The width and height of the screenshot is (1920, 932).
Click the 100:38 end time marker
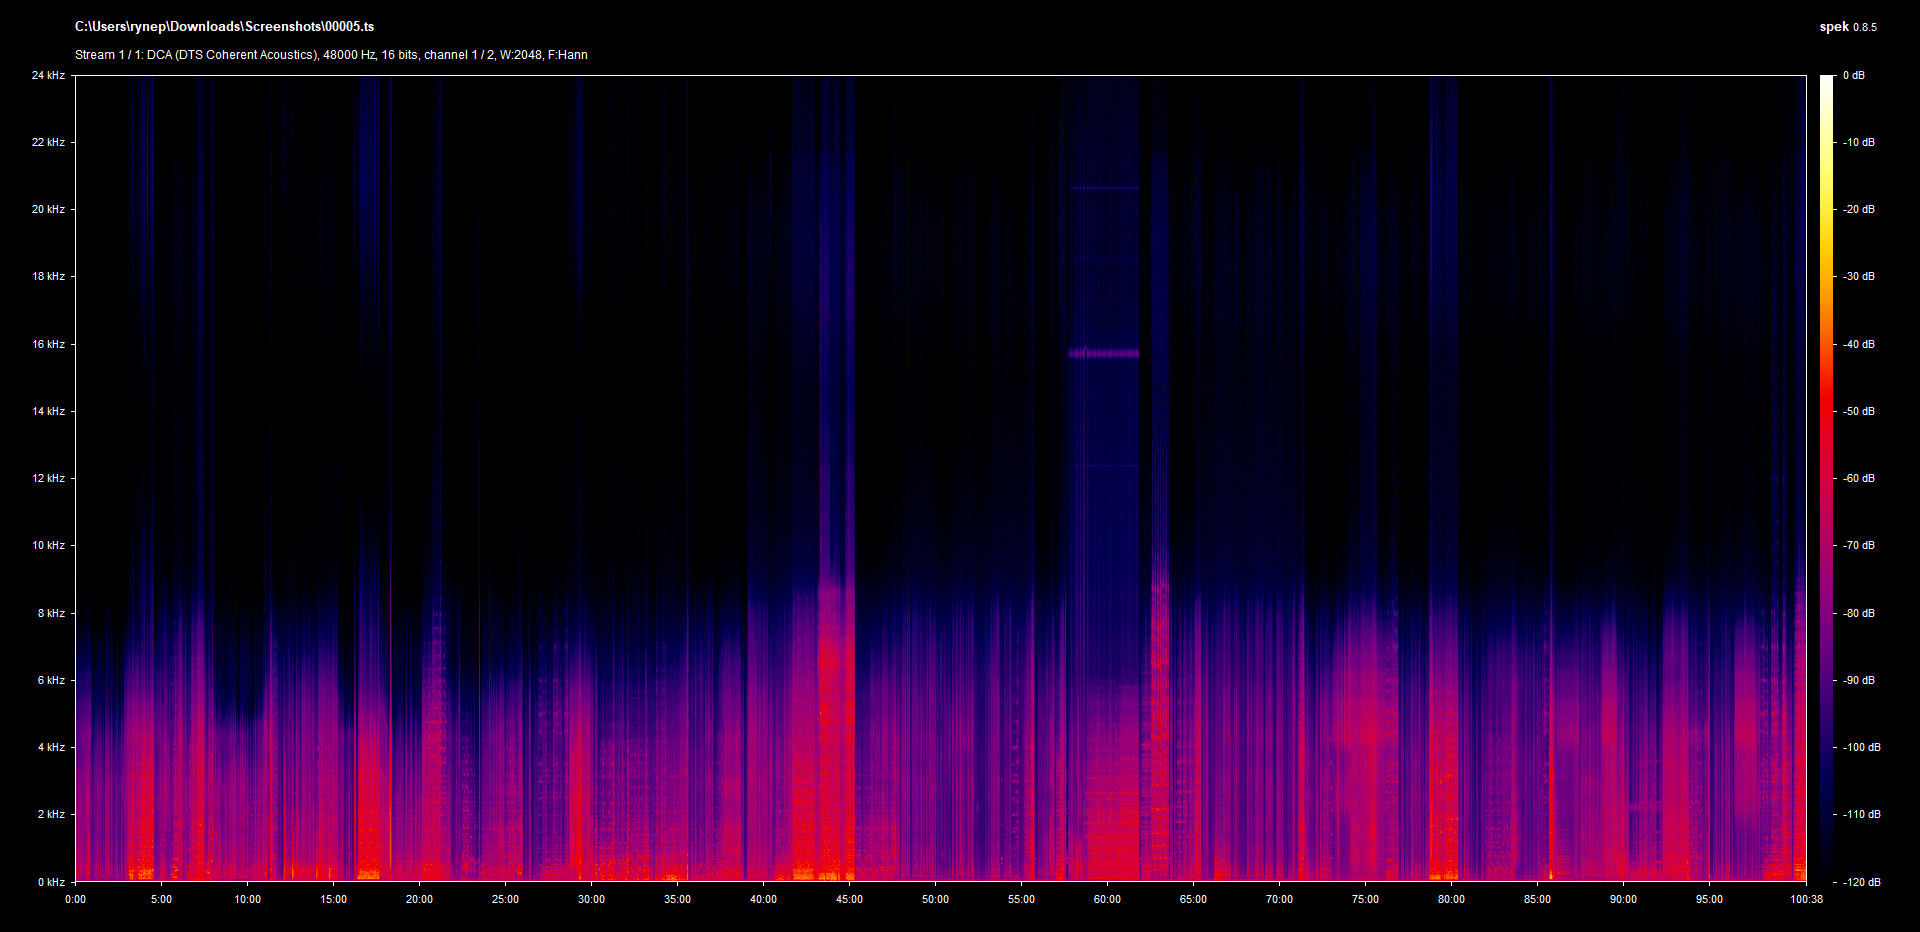[1806, 900]
